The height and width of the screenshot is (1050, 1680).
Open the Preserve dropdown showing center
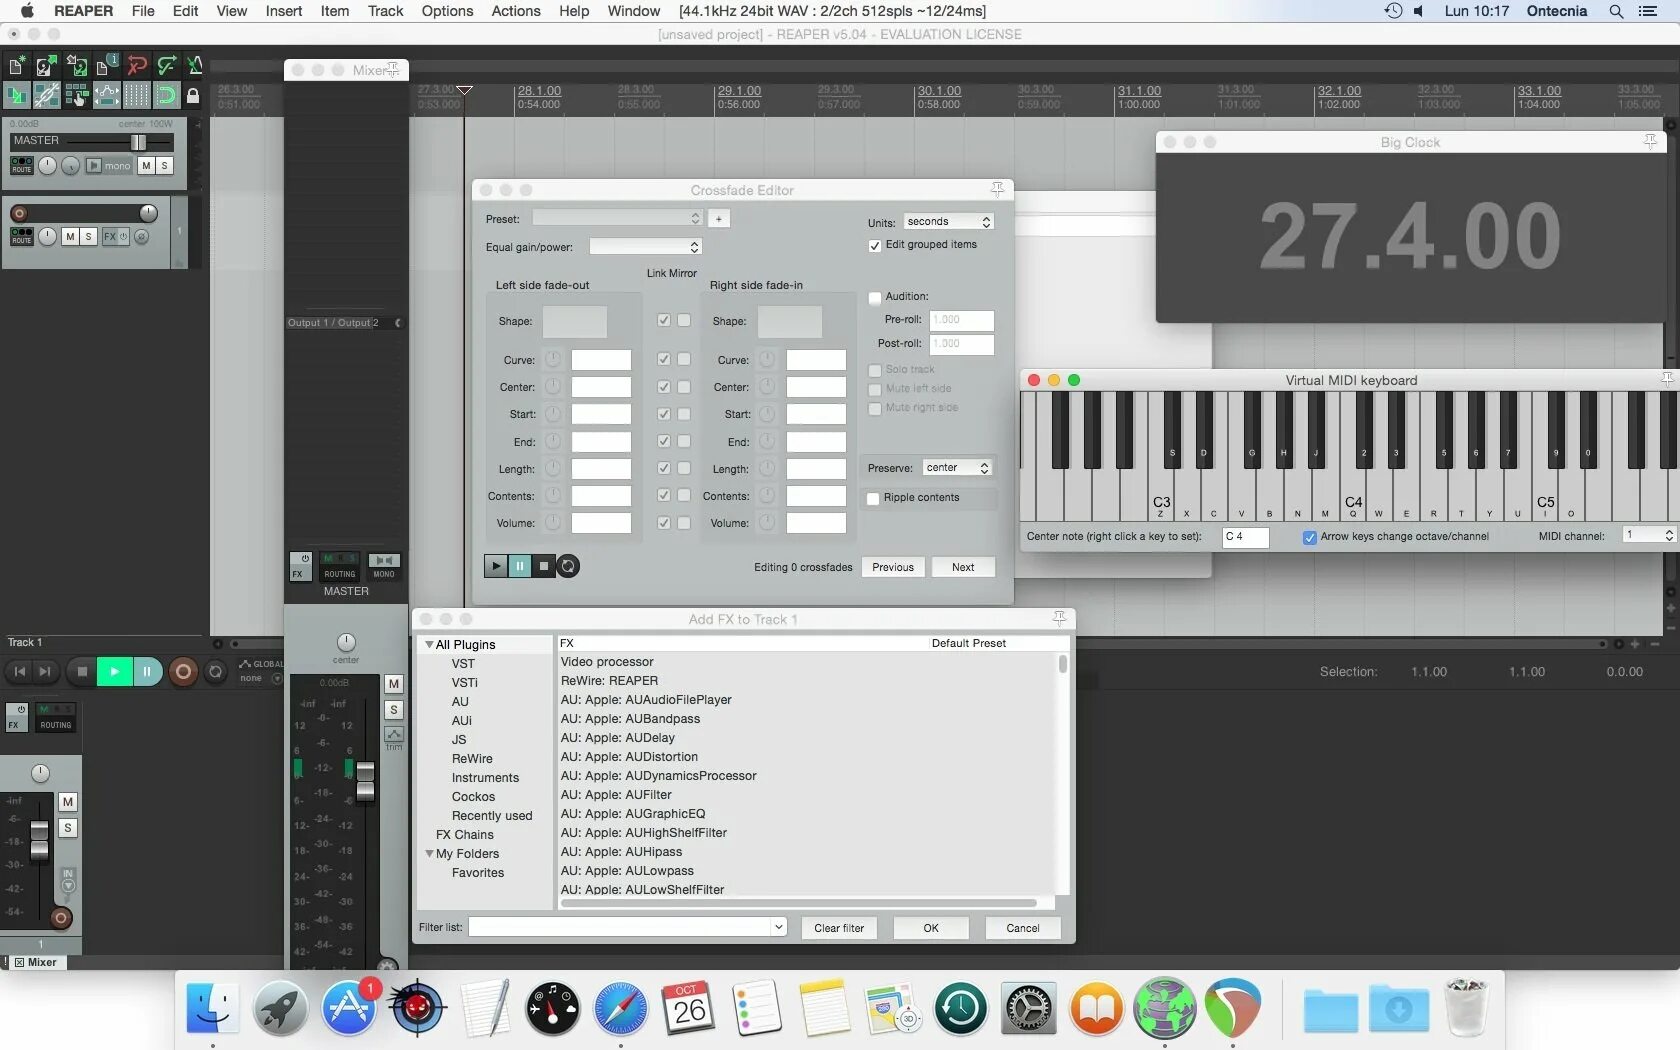[x=957, y=468]
